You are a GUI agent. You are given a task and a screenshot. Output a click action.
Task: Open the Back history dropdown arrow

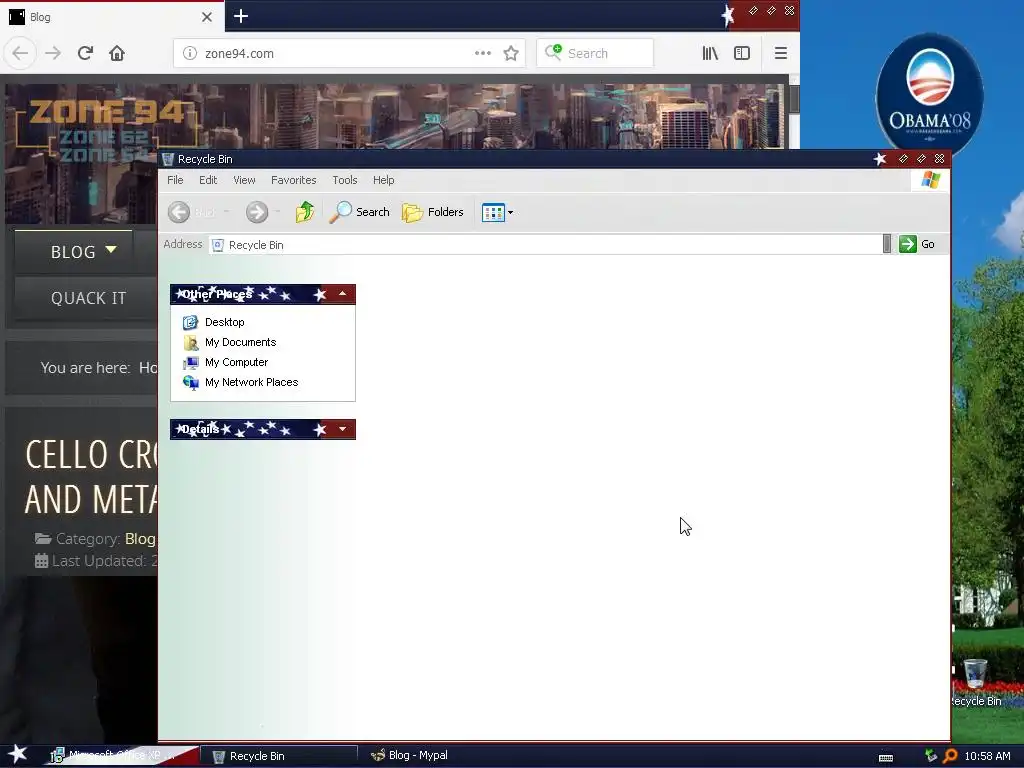click(x=227, y=212)
